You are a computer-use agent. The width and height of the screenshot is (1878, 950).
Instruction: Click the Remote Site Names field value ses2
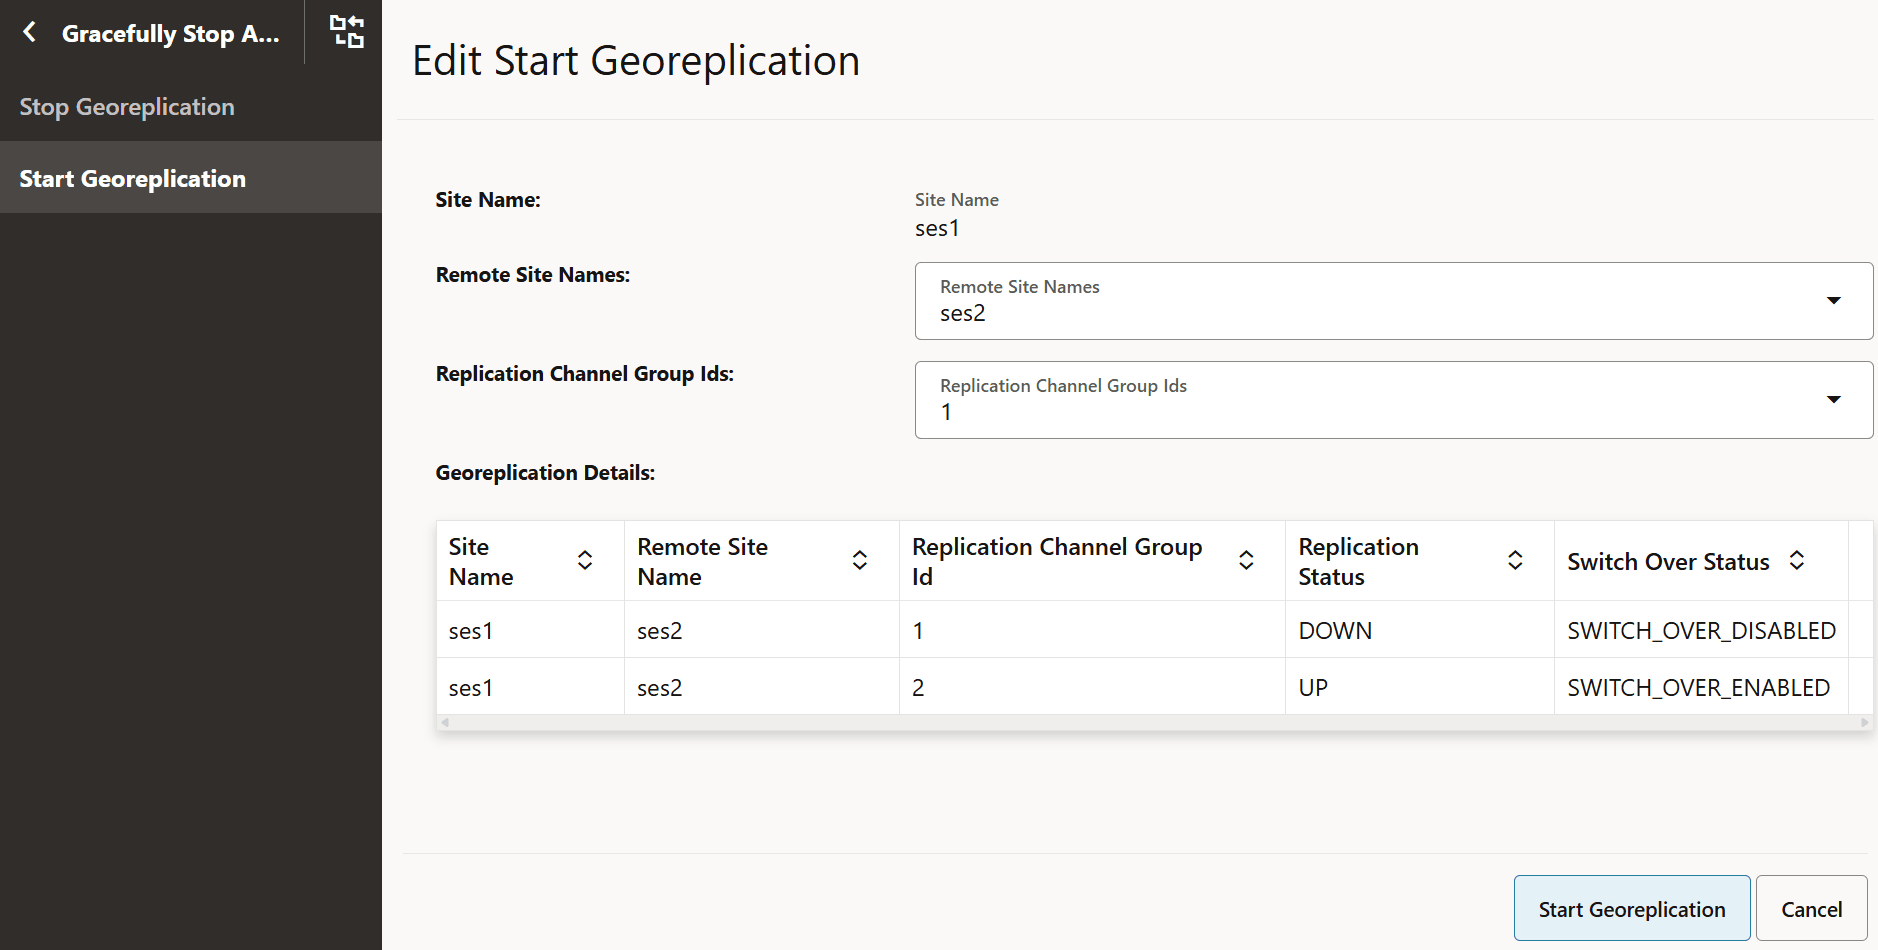click(x=962, y=313)
